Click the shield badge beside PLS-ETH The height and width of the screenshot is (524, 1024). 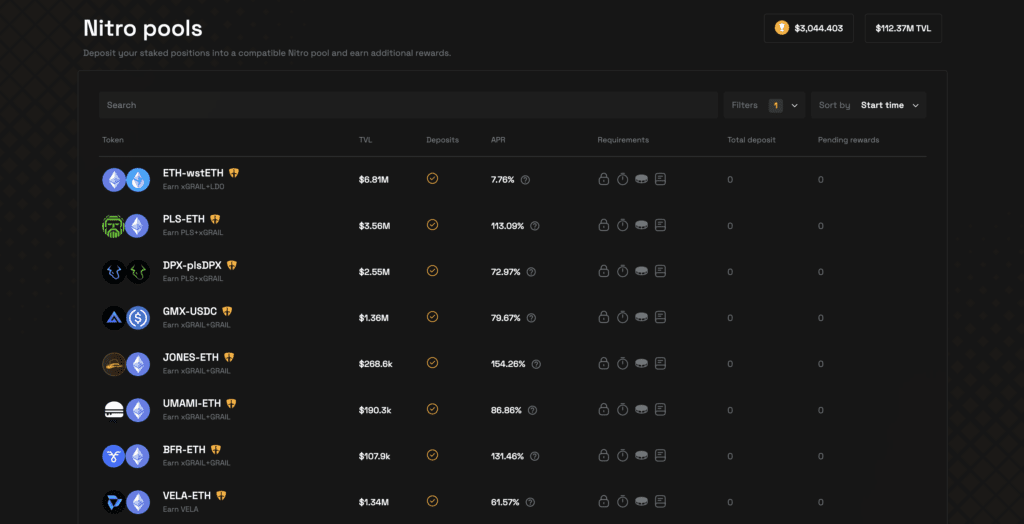click(215, 219)
